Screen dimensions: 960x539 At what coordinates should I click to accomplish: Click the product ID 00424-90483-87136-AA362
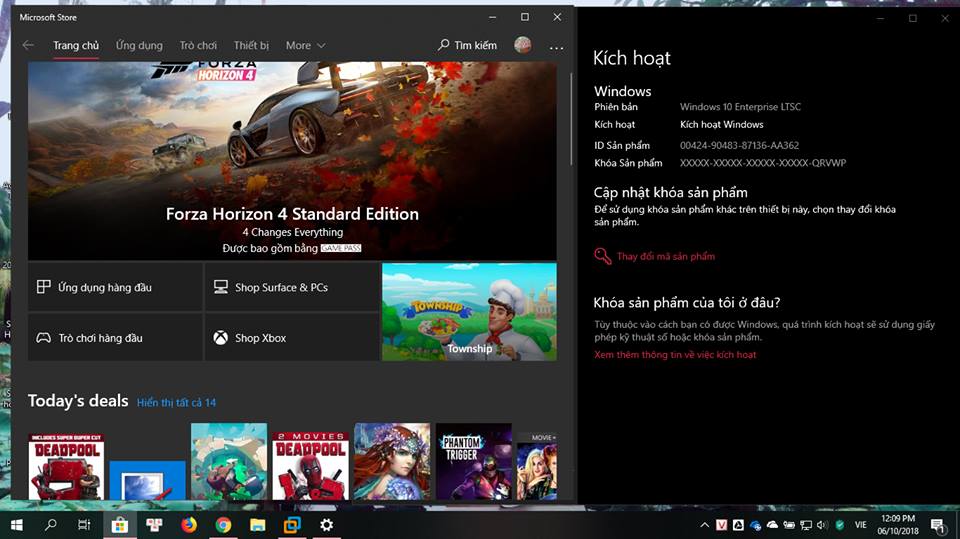(739, 145)
